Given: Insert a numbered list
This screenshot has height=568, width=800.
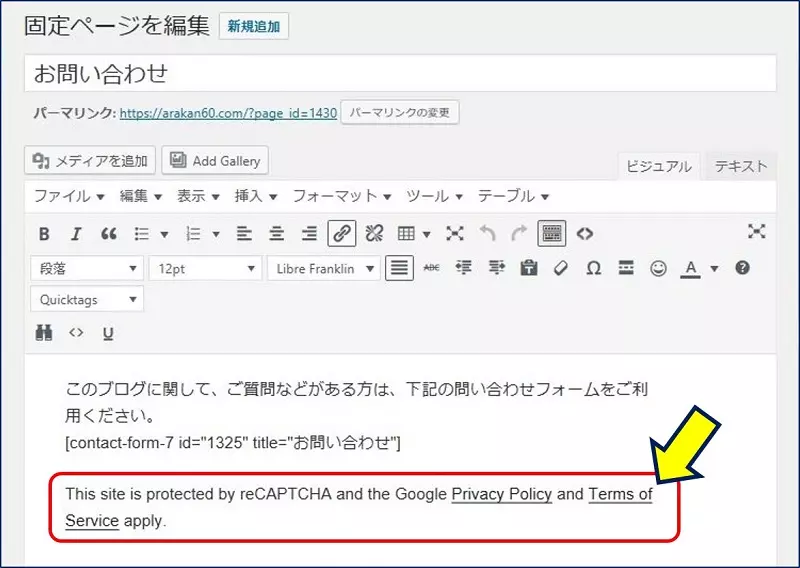Looking at the screenshot, I should (193, 234).
